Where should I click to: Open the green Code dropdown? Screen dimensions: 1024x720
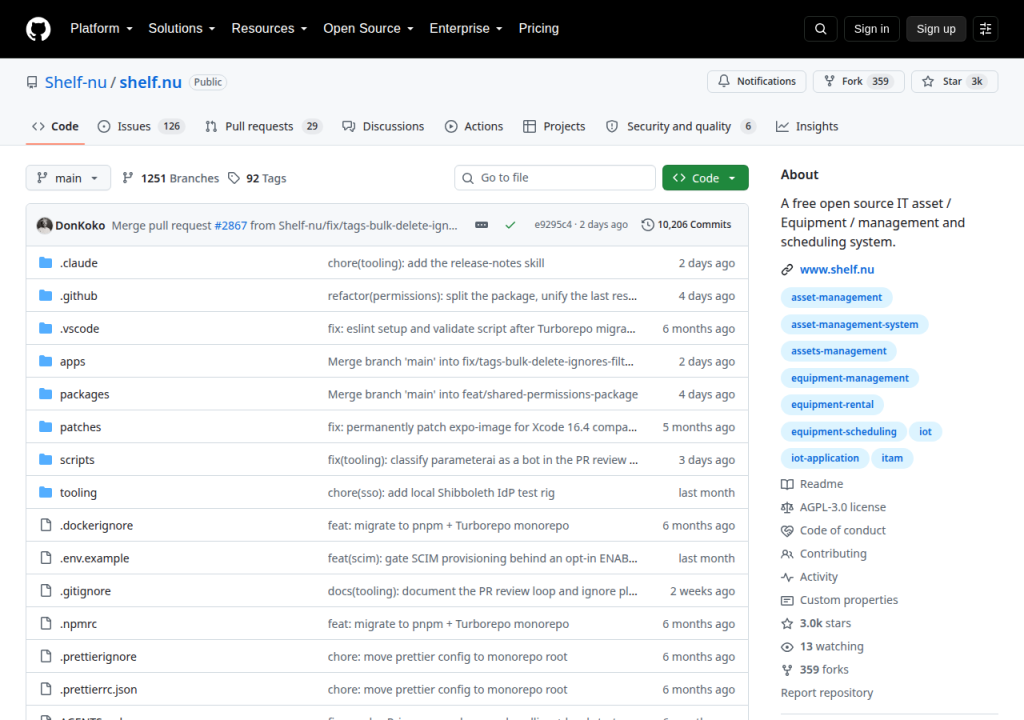click(705, 178)
